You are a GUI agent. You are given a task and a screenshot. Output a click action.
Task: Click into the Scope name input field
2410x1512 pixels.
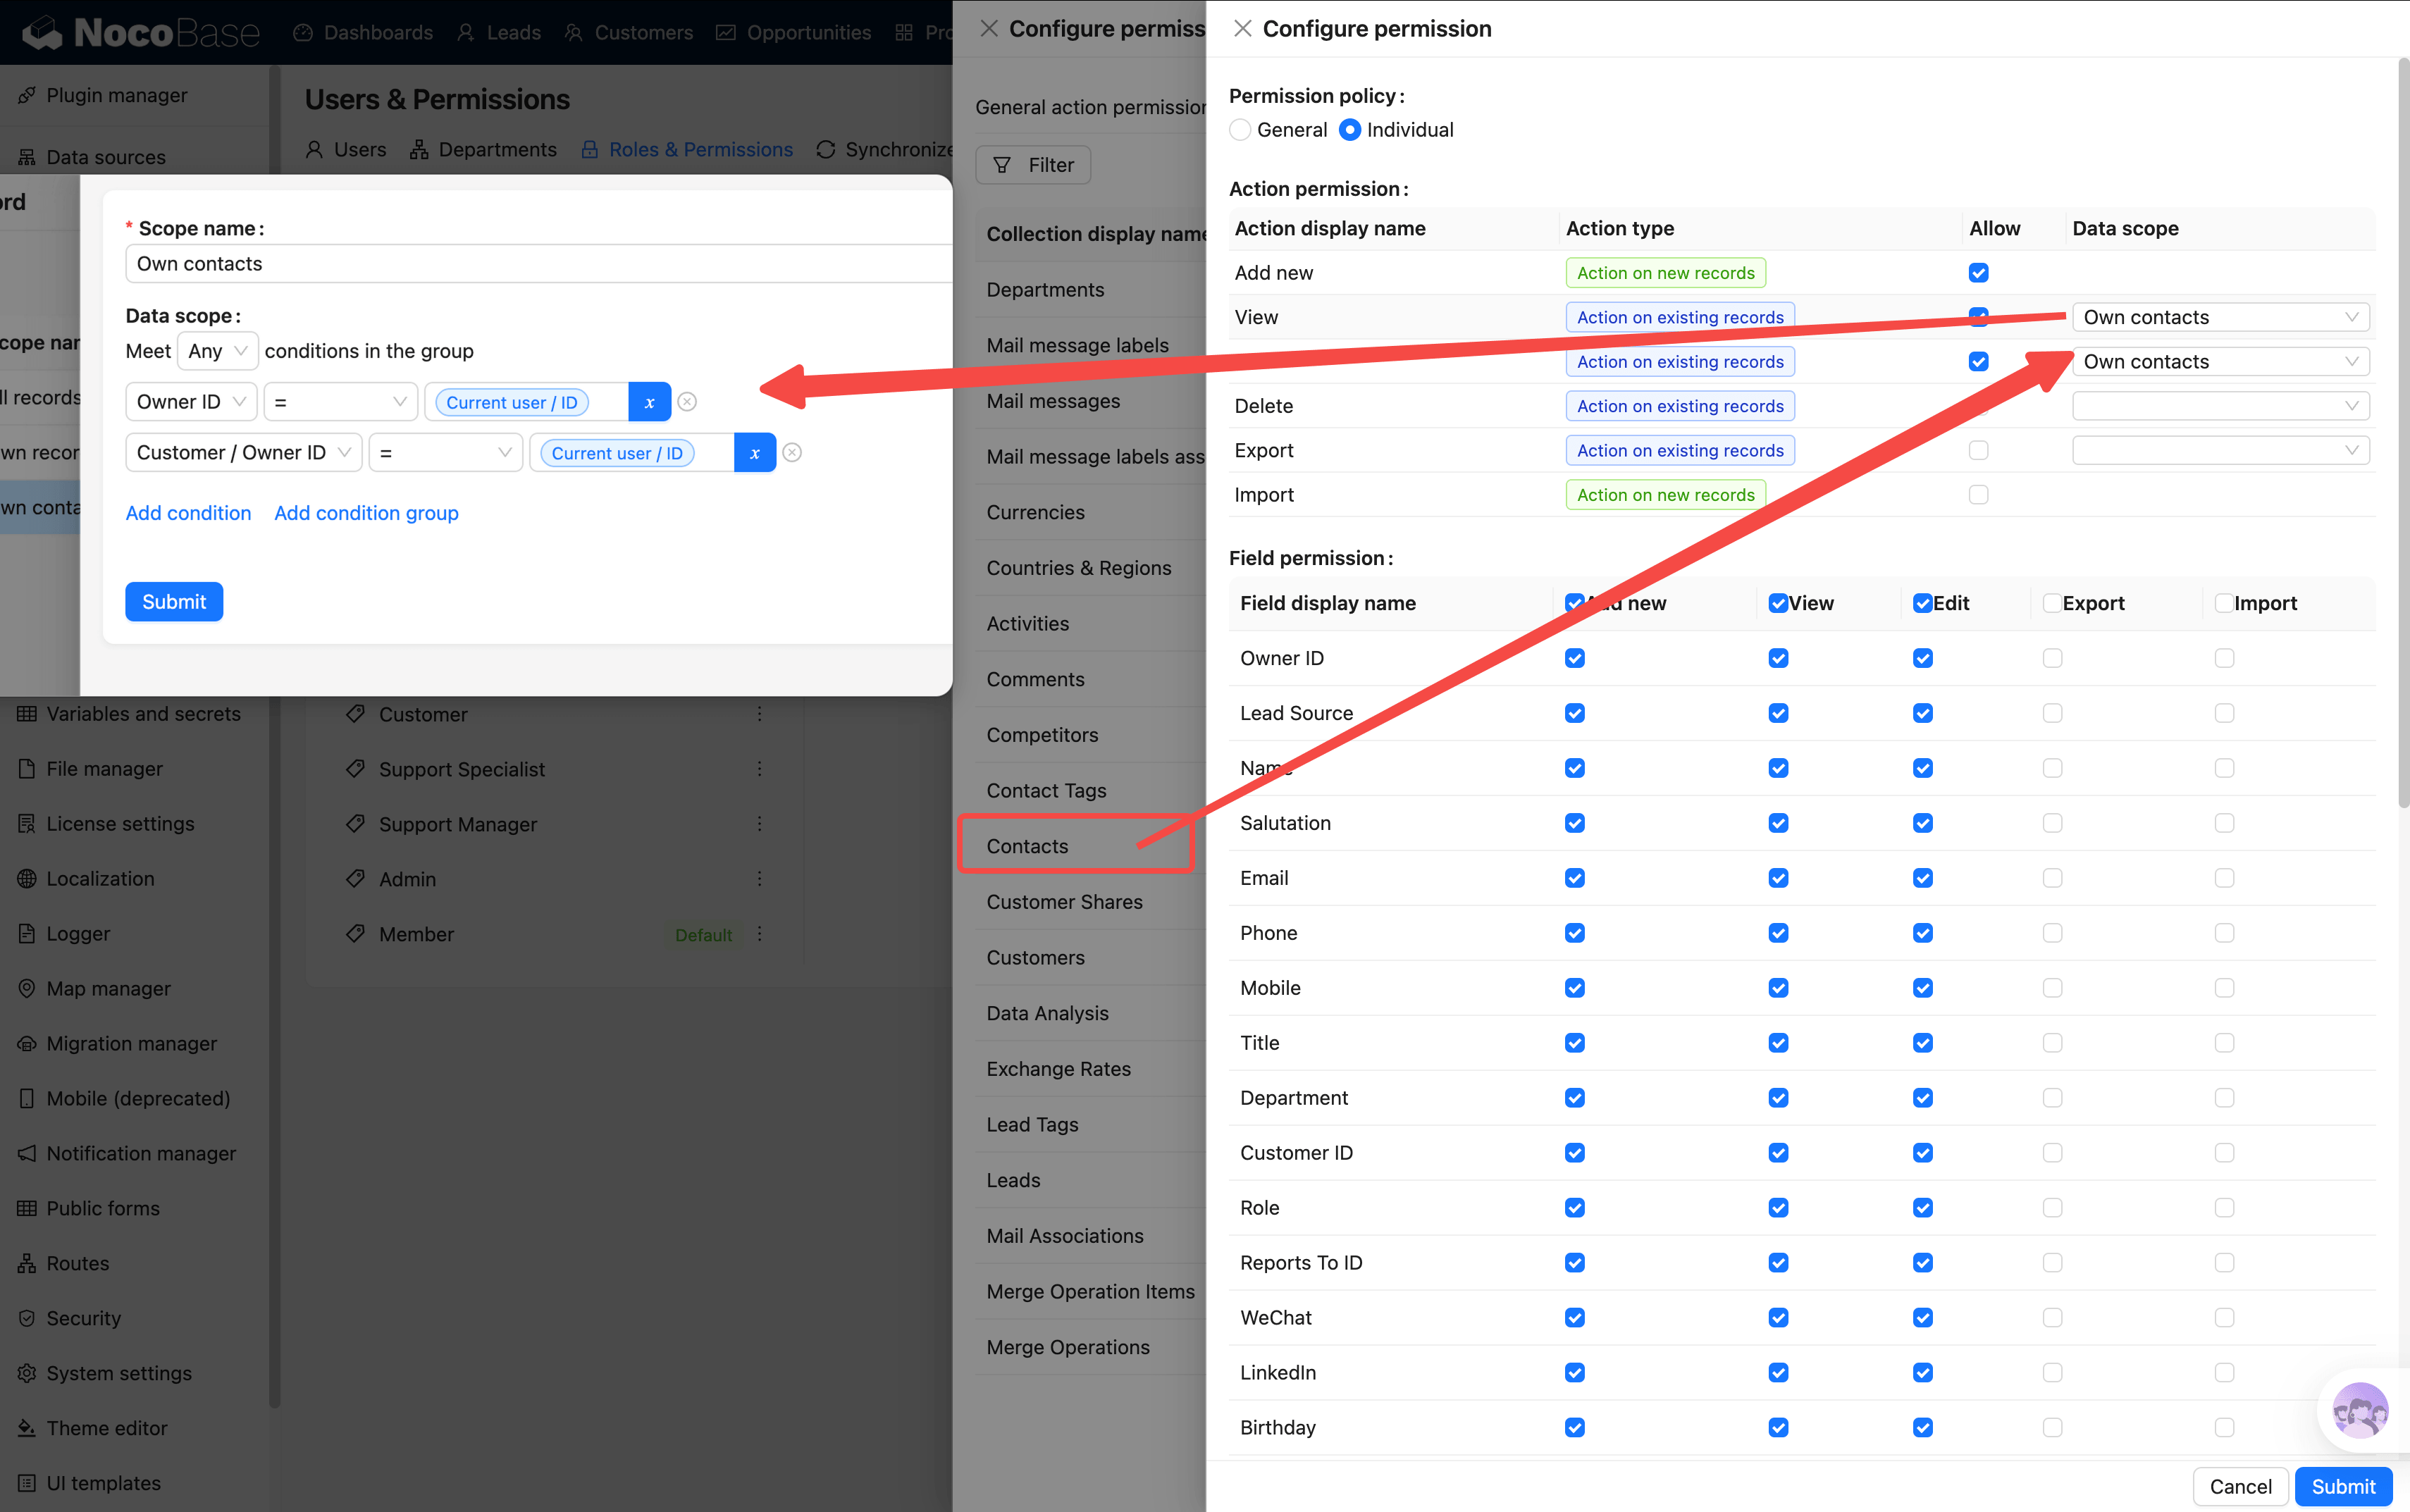point(540,264)
